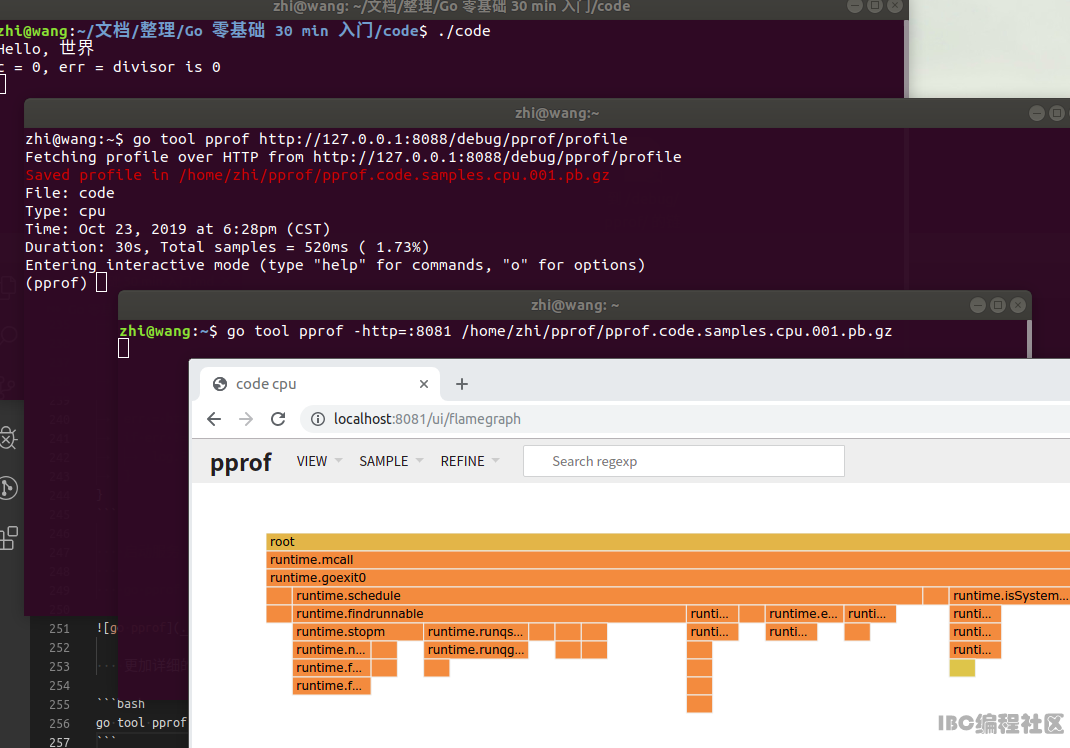The image size is (1070, 748).
Task: Open the REFINE dropdown menu in pprof
Action: tap(469, 461)
